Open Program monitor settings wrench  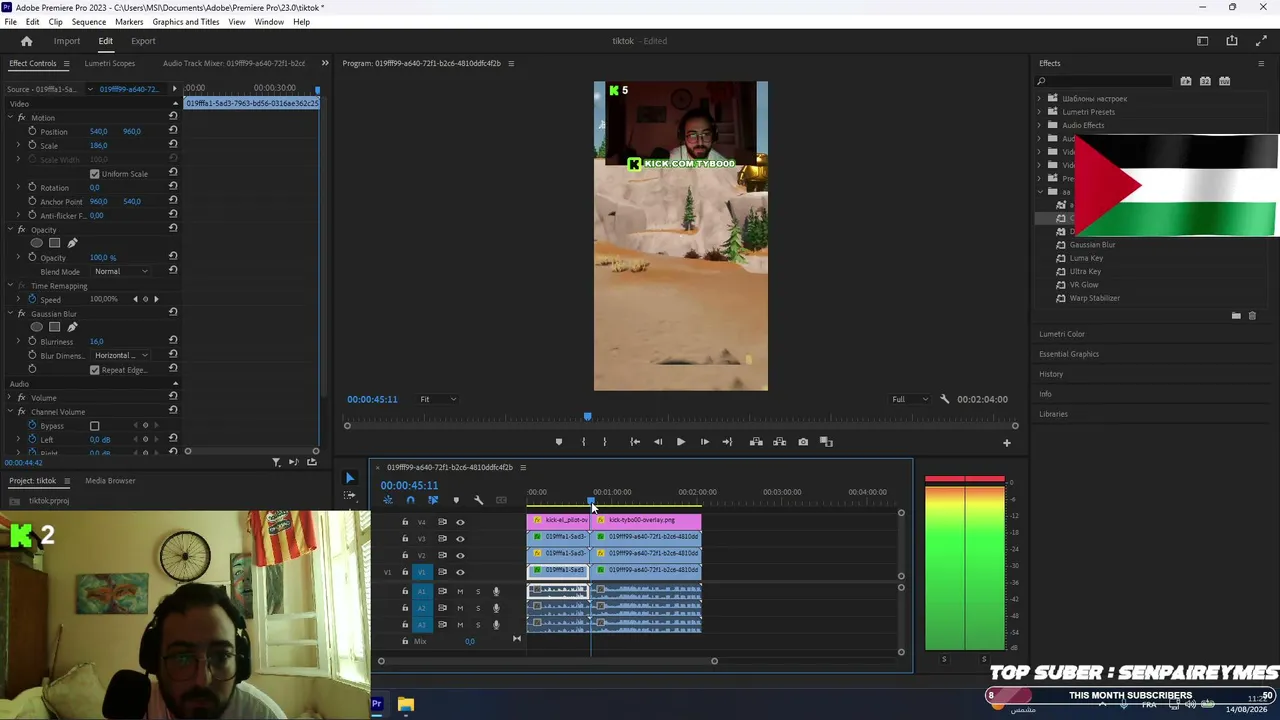[945, 399]
